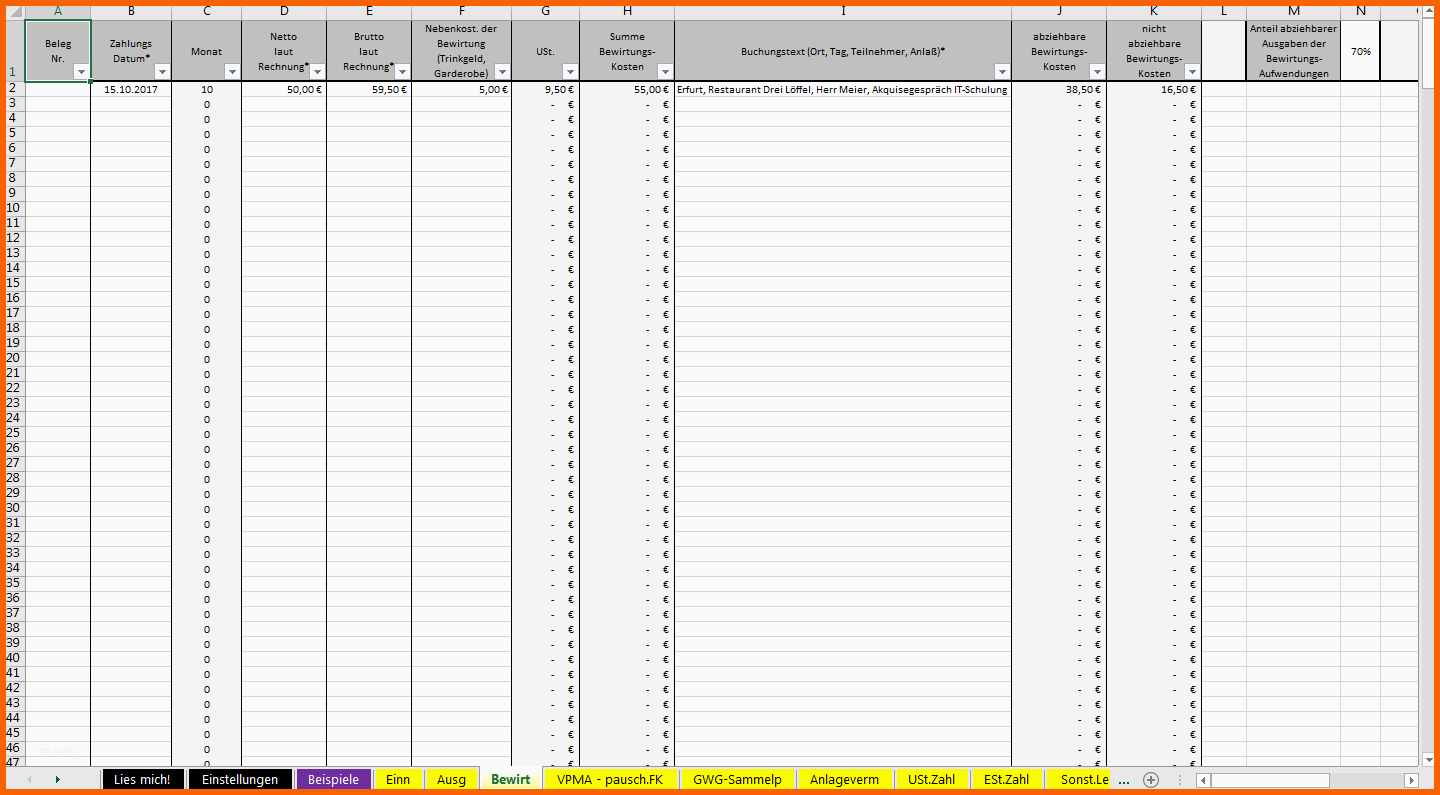Go to the Einn sheet tab
The width and height of the screenshot is (1440, 795).
398,780
